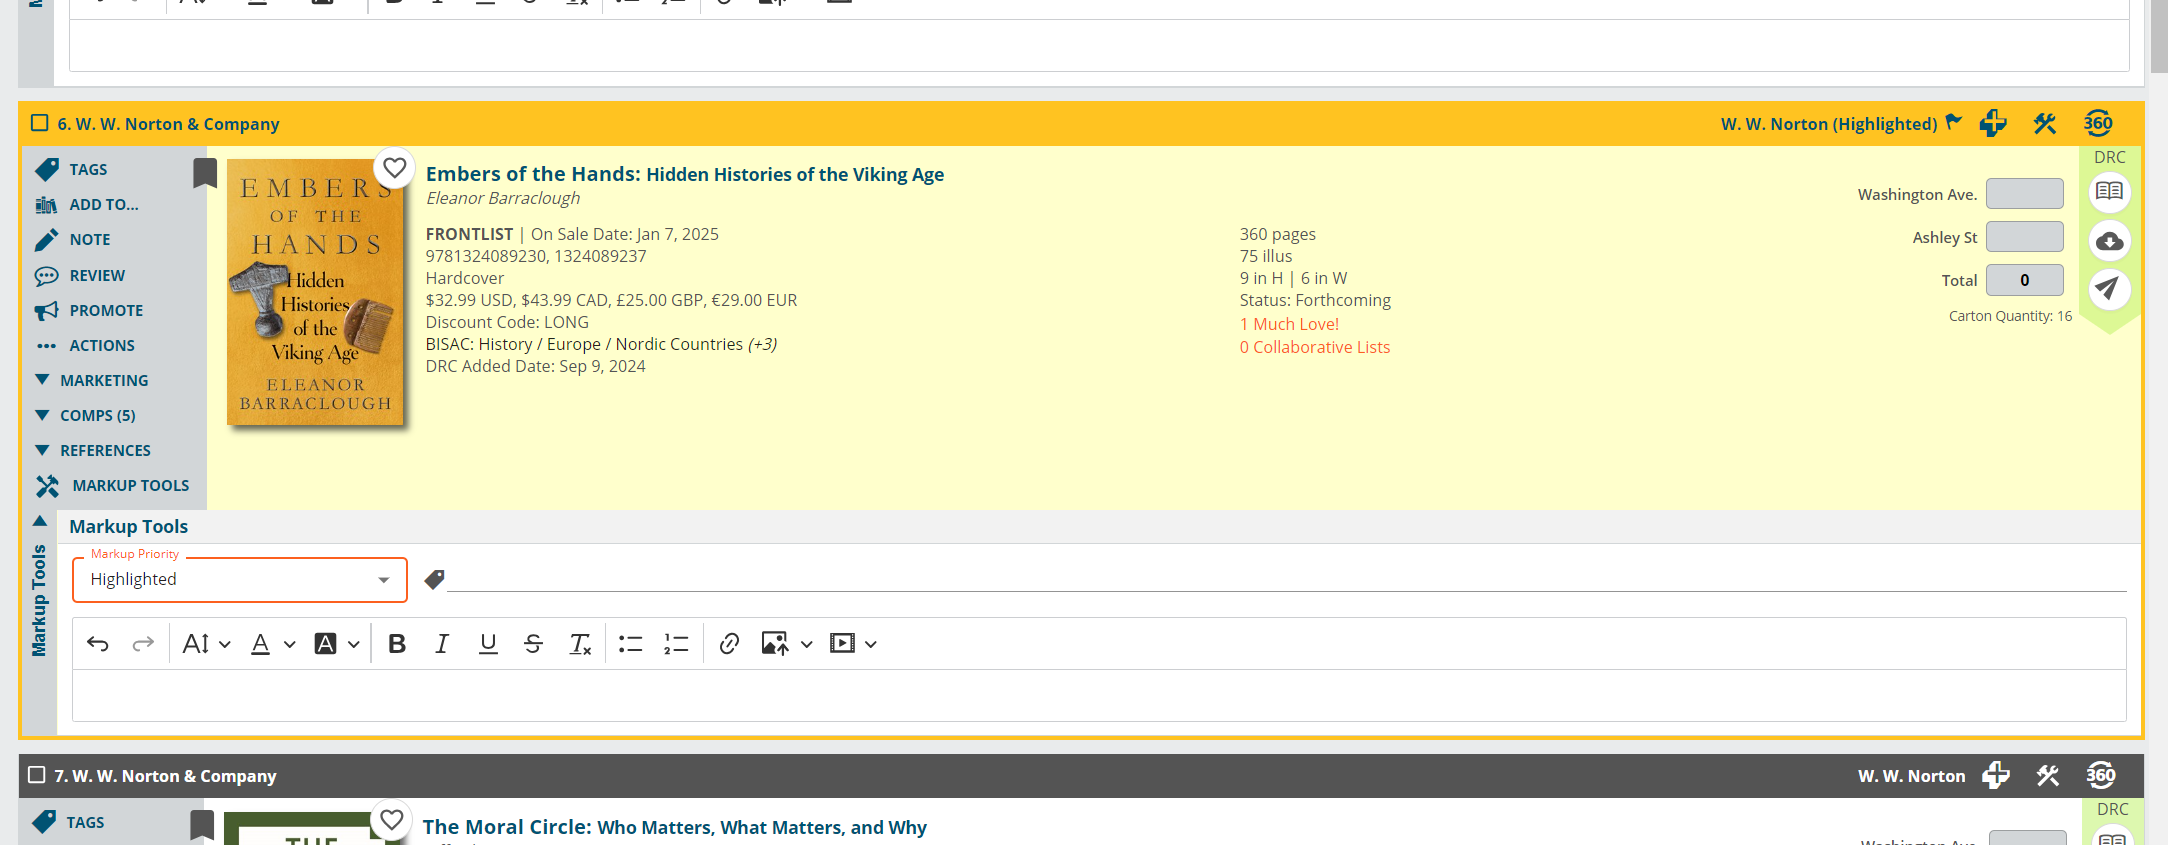The height and width of the screenshot is (845, 2168).
Task: Open the 360 view for title 6
Action: 2098,123
